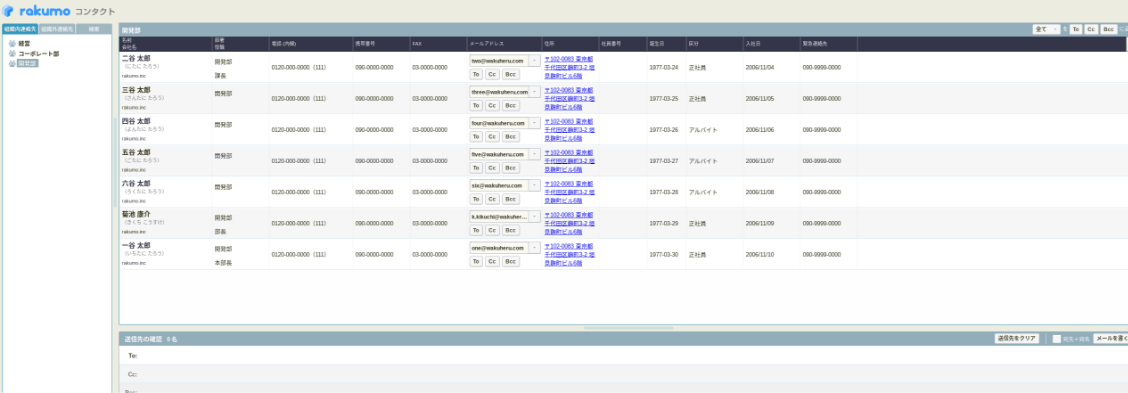Tick the checkbox next to メールを書く
The height and width of the screenshot is (393, 1128).
pos(1057,338)
